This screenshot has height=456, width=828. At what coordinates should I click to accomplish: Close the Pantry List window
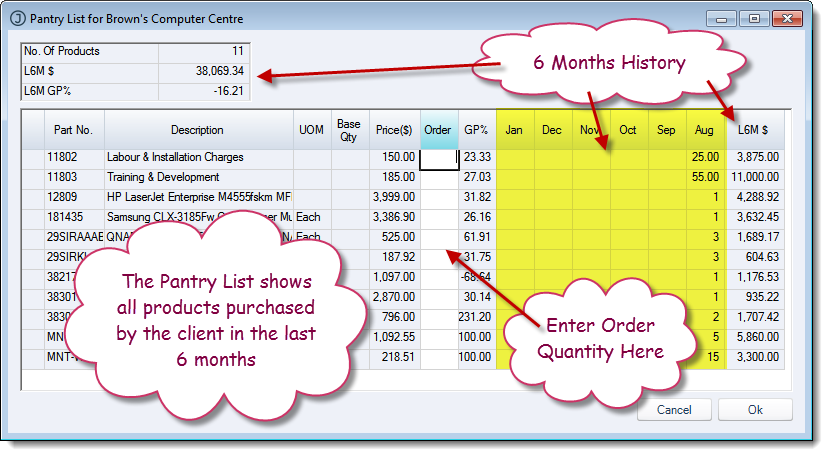pyautogui.click(x=787, y=19)
